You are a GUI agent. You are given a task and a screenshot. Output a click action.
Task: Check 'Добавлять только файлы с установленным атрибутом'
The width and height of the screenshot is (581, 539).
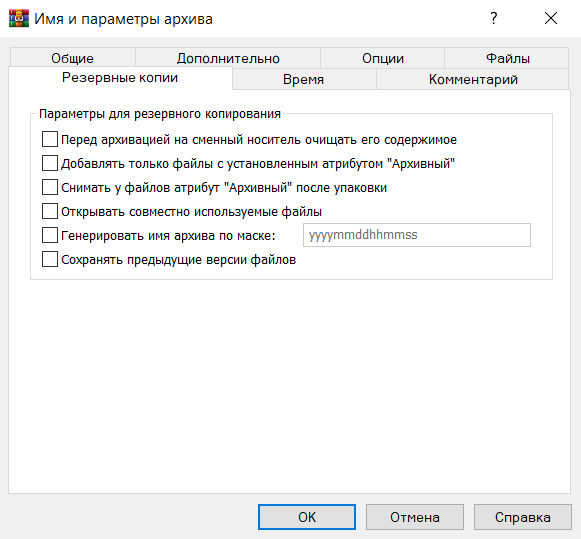point(50,163)
